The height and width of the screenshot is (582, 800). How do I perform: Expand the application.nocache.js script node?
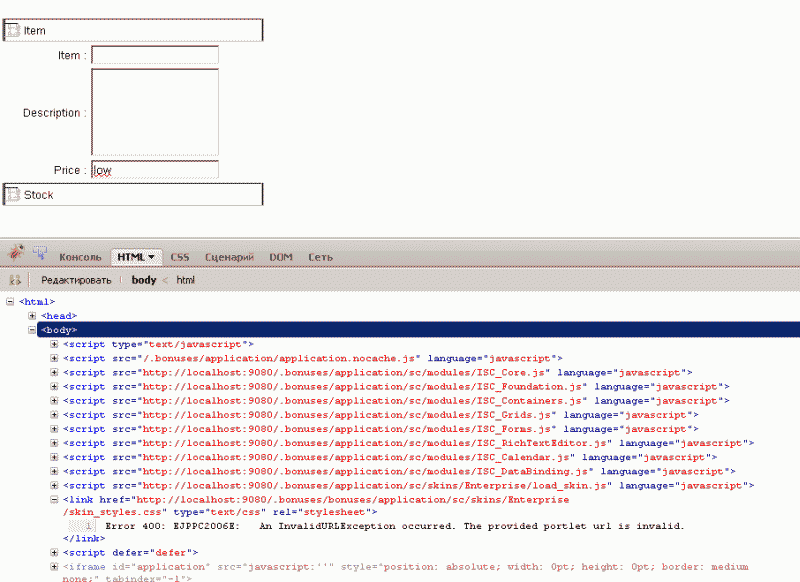pyautogui.click(x=54, y=357)
